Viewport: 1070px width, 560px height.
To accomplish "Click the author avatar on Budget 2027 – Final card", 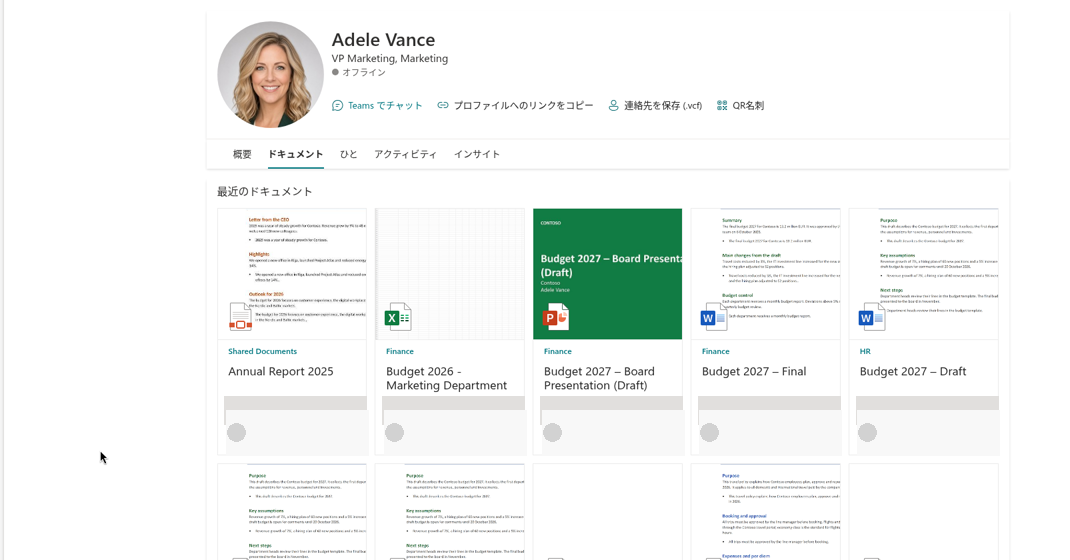I will point(709,432).
